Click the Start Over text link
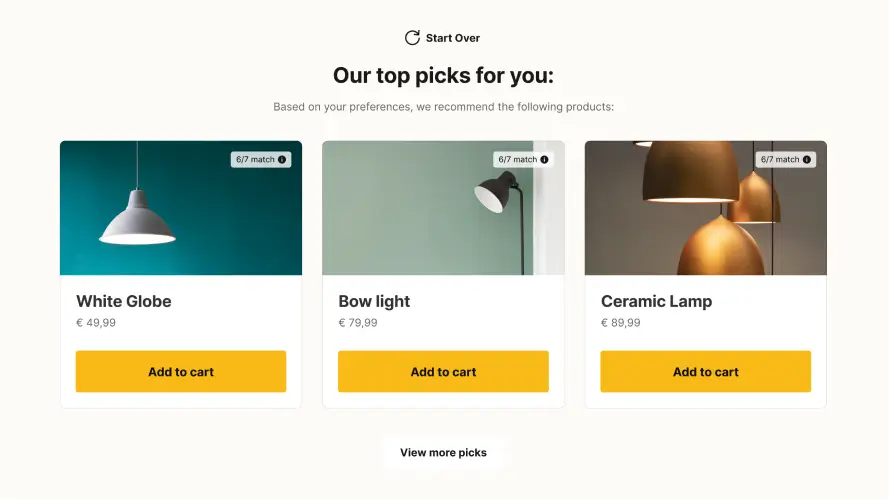889x500 pixels. pyautogui.click(x=453, y=38)
